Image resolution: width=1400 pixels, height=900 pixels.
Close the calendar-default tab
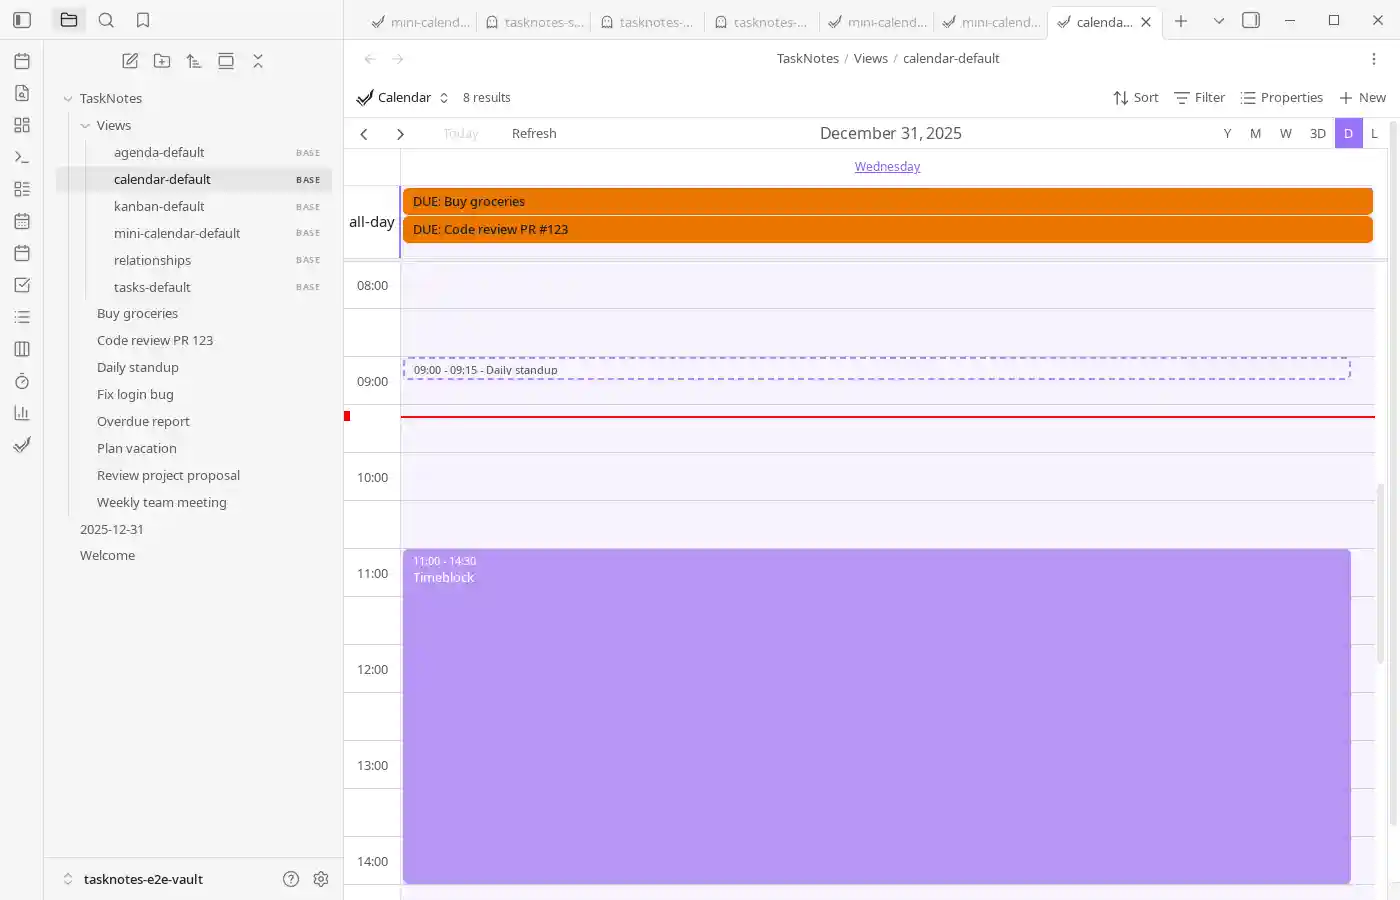[1146, 22]
